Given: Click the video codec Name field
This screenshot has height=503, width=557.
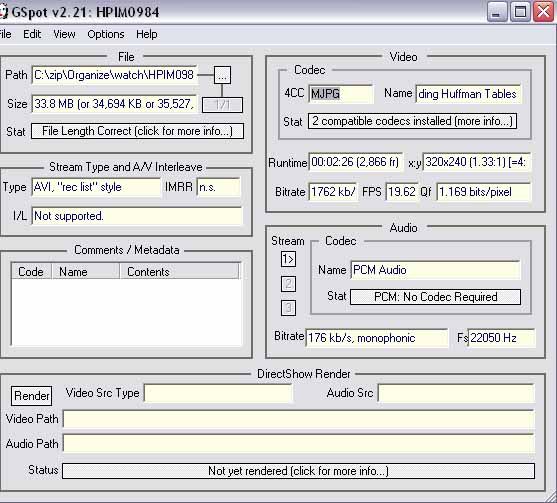Looking at the screenshot, I should [x=468, y=94].
